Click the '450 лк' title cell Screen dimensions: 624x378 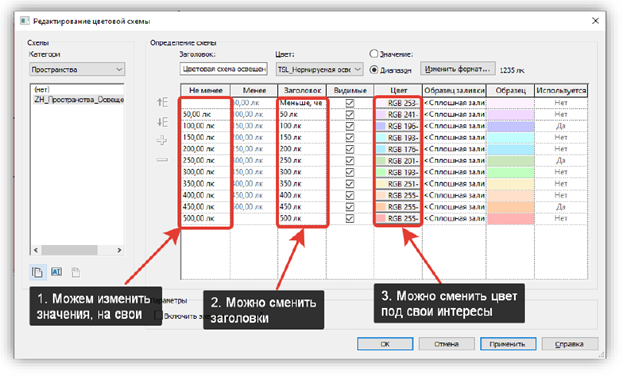[302, 207]
